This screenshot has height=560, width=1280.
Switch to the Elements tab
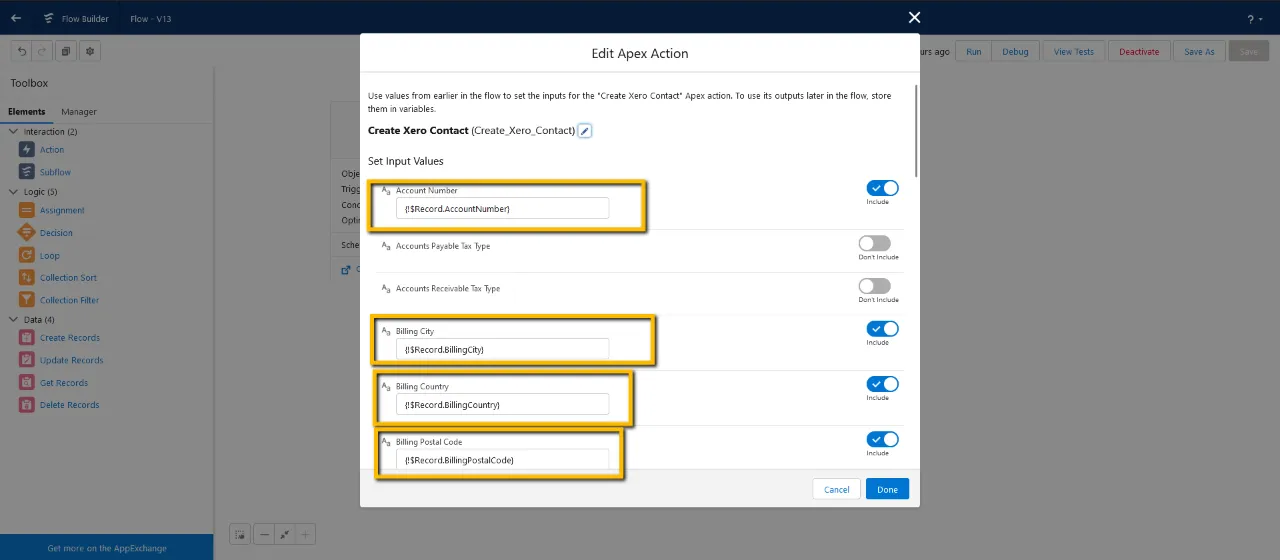27,112
